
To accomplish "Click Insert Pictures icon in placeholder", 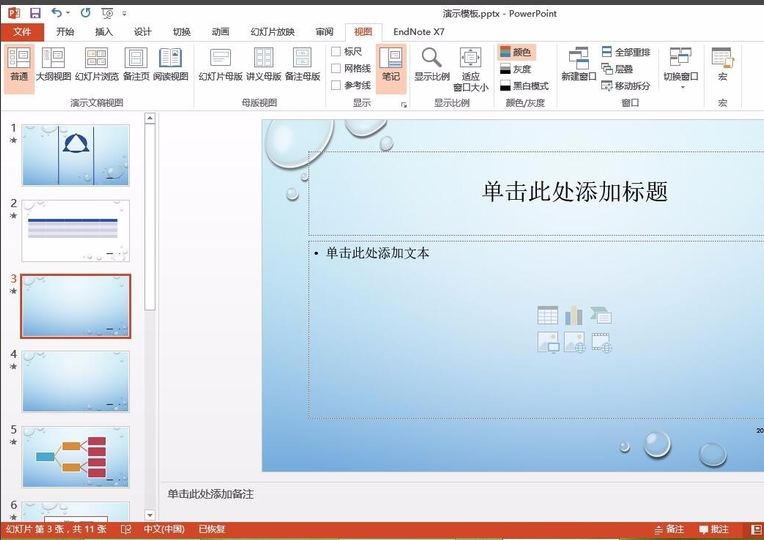I will pyautogui.click(x=548, y=342).
